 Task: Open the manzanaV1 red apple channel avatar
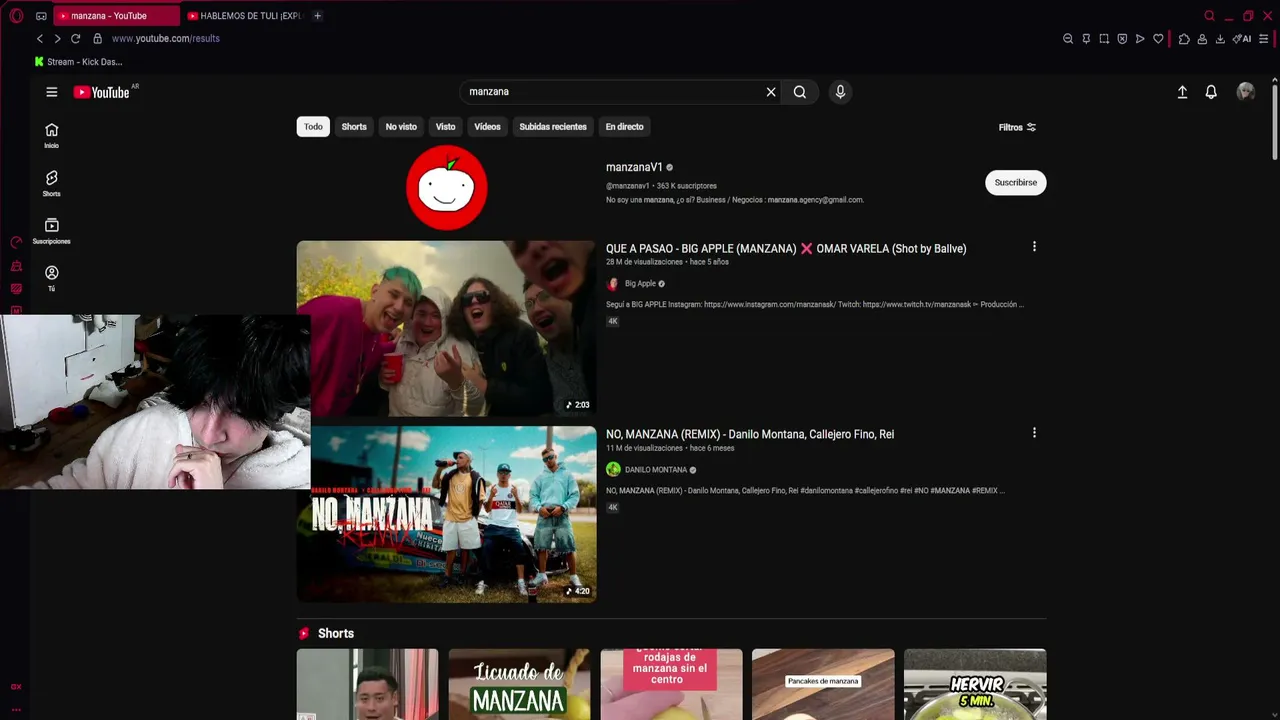click(447, 187)
